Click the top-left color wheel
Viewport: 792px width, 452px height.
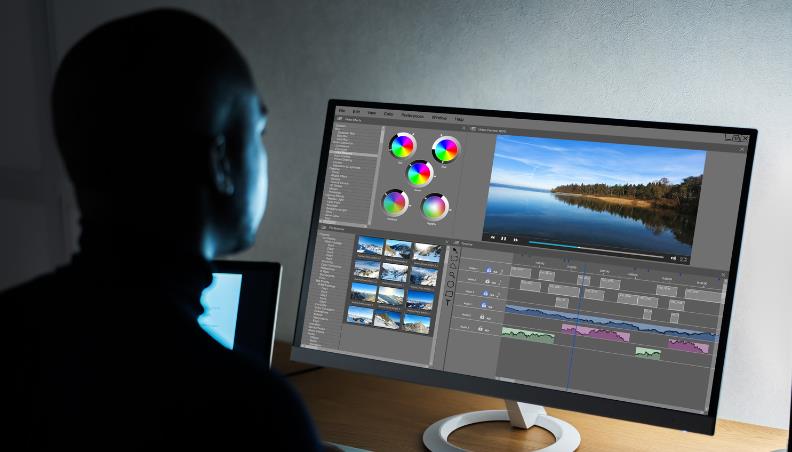click(x=403, y=146)
